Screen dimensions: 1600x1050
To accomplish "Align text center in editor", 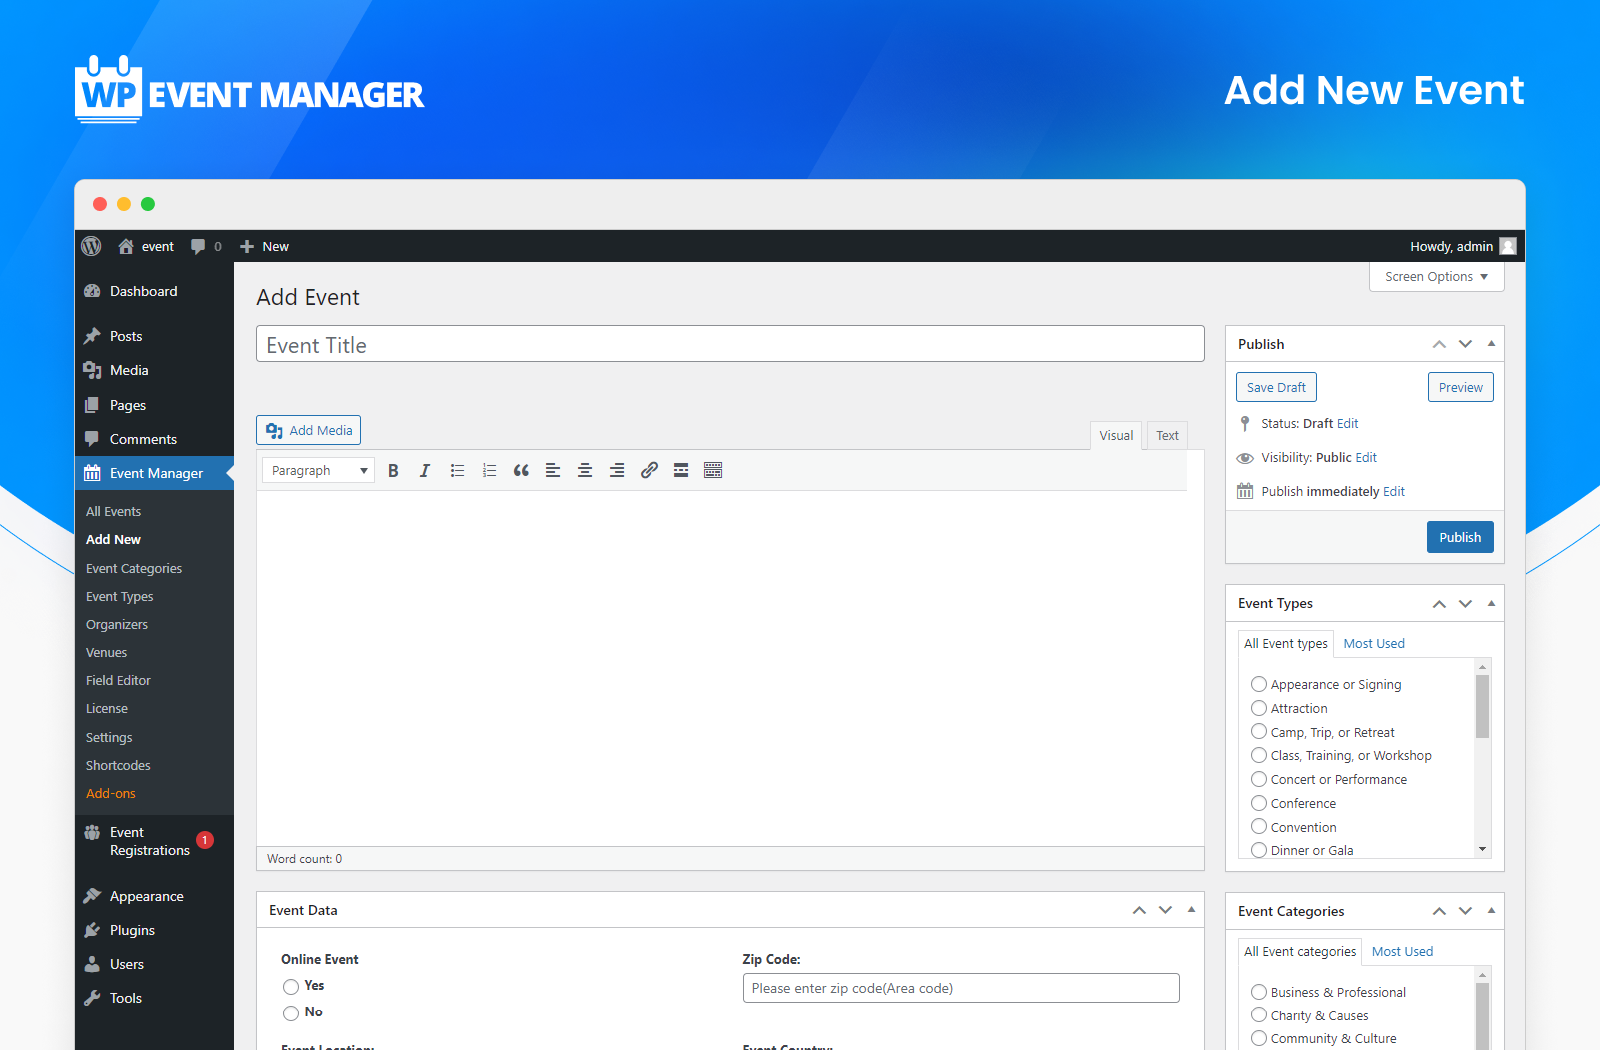I will (585, 470).
